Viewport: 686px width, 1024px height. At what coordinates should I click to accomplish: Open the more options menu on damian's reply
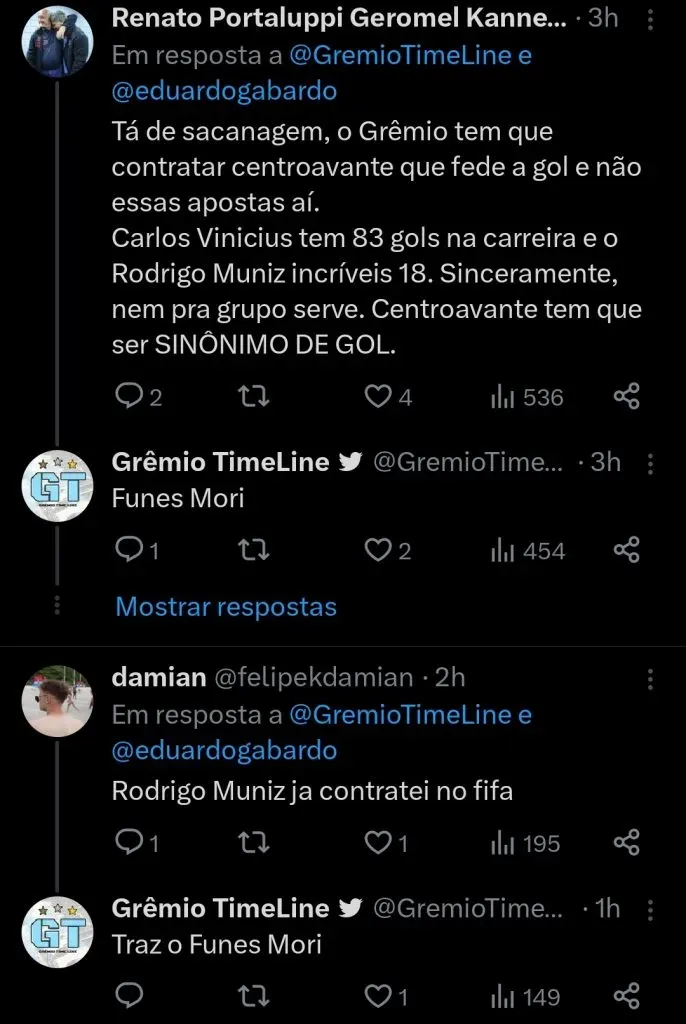(x=652, y=680)
